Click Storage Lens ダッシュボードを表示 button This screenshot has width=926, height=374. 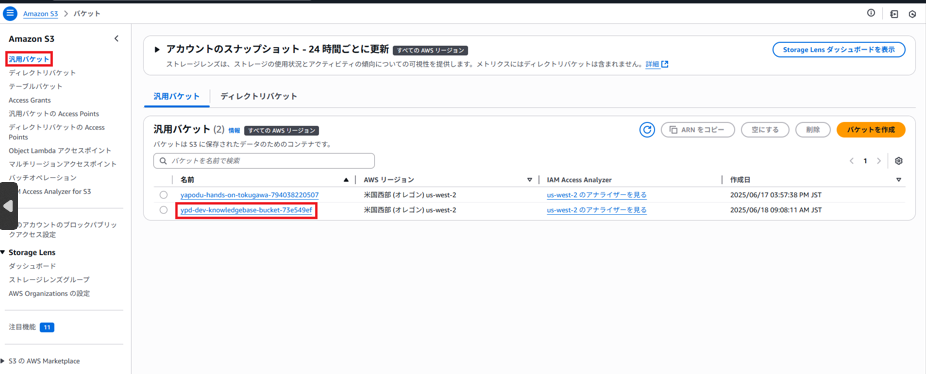click(x=839, y=50)
